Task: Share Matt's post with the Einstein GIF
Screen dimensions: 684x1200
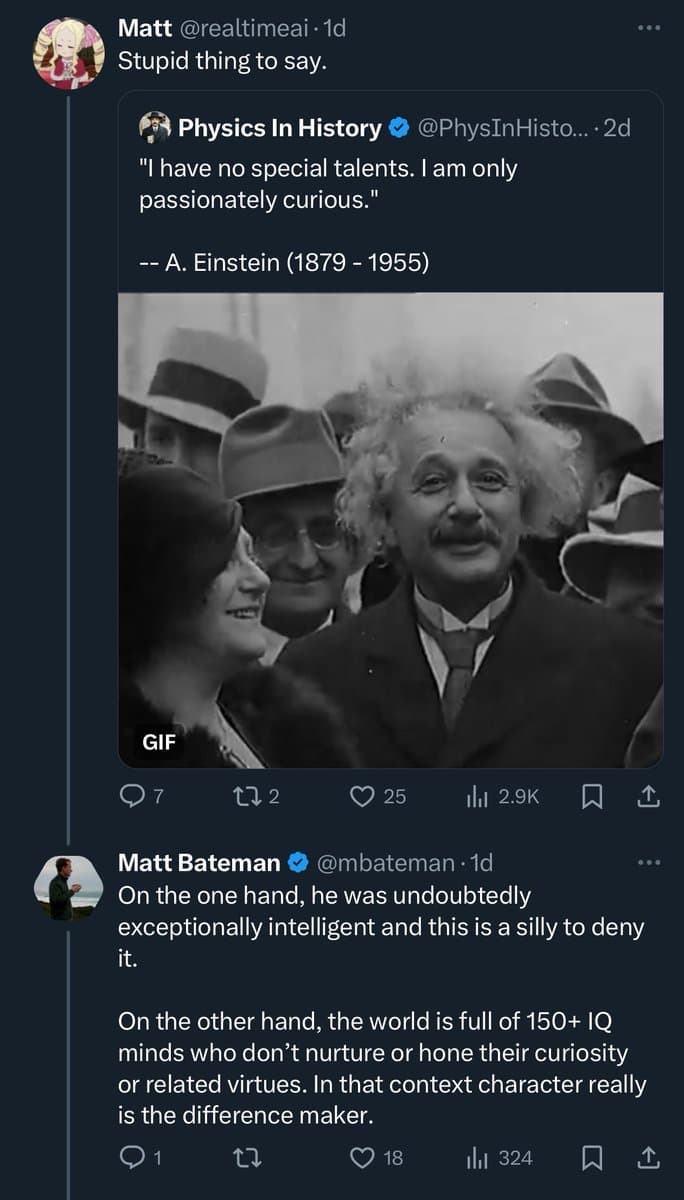Action: click(x=647, y=796)
